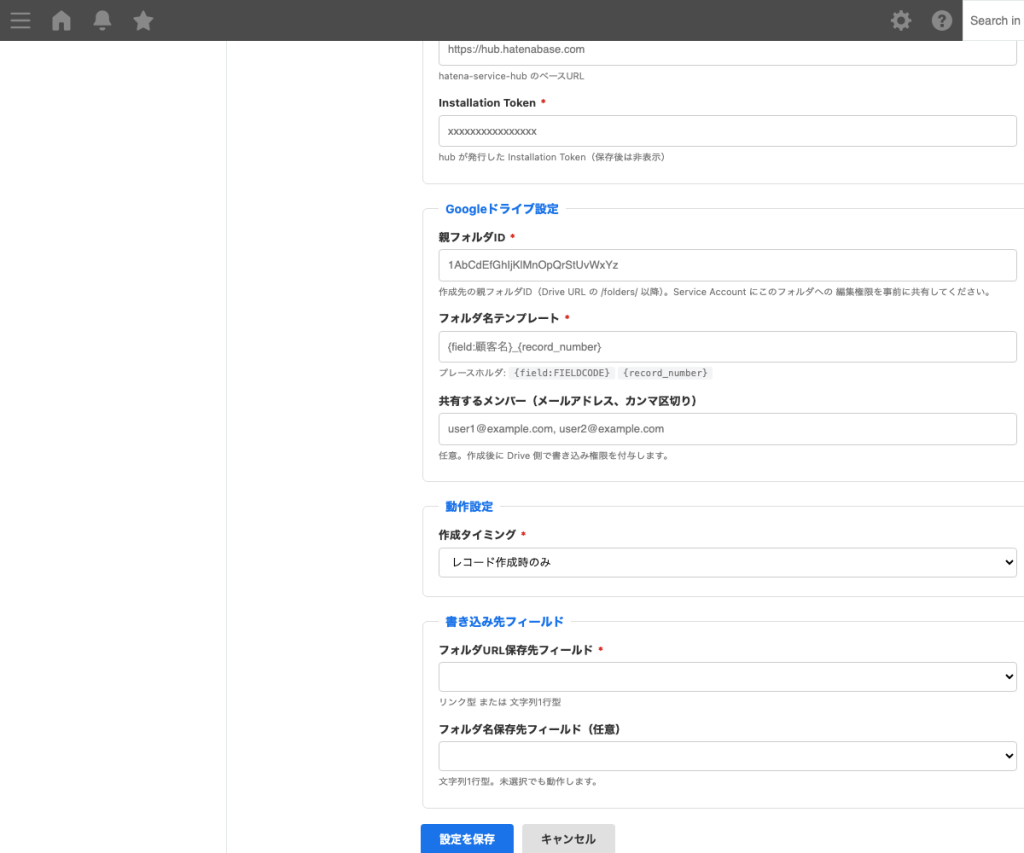Open the フォルダURL保存先フィールド dropdown
Image resolution: width=1024 pixels, height=853 pixels.
[727, 676]
